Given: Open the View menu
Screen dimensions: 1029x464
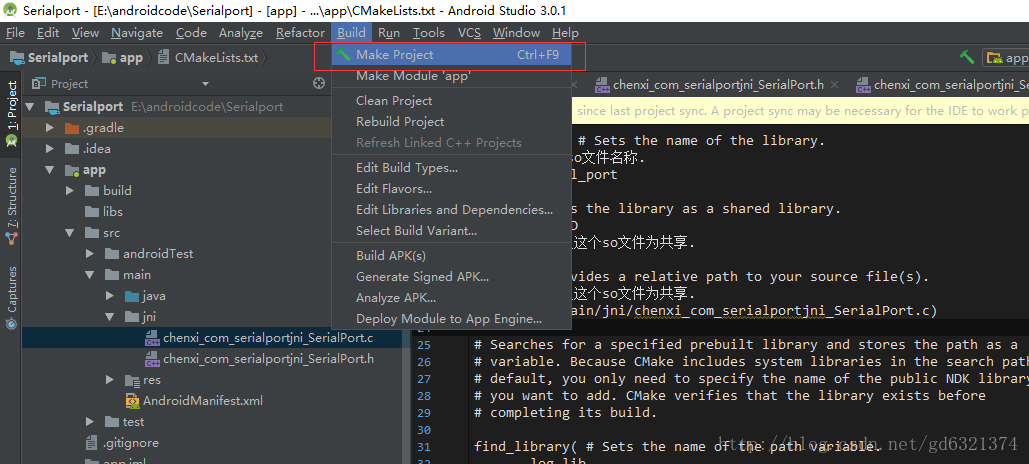Looking at the screenshot, I should 85,33.
